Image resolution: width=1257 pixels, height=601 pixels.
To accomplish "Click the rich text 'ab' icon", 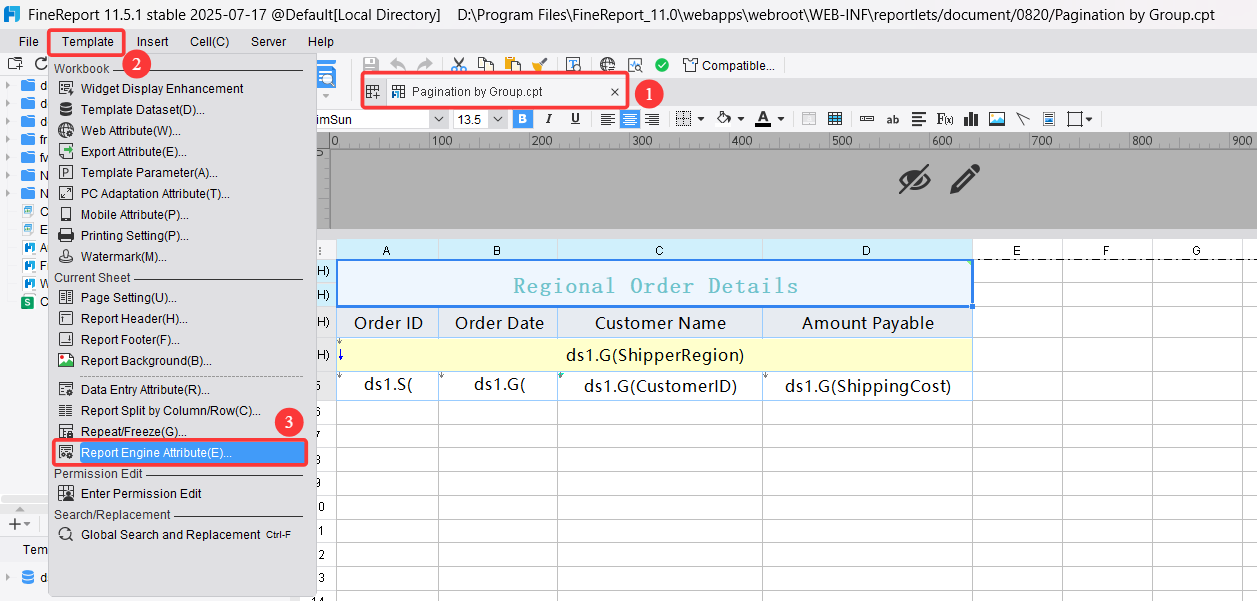I will click(x=893, y=119).
